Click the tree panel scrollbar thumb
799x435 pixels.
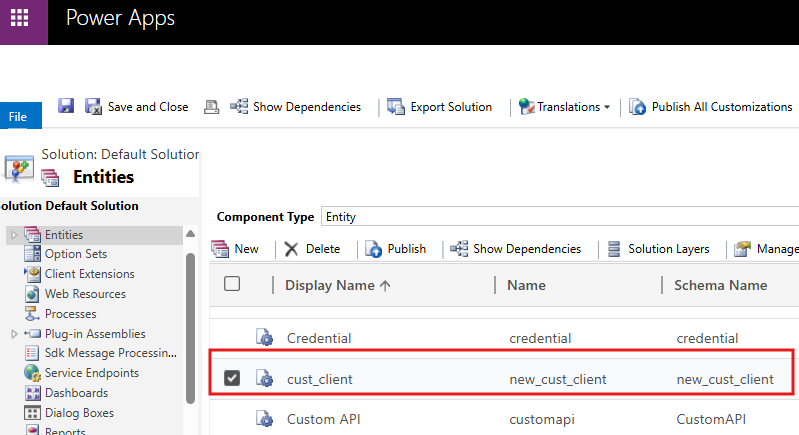tap(191, 329)
